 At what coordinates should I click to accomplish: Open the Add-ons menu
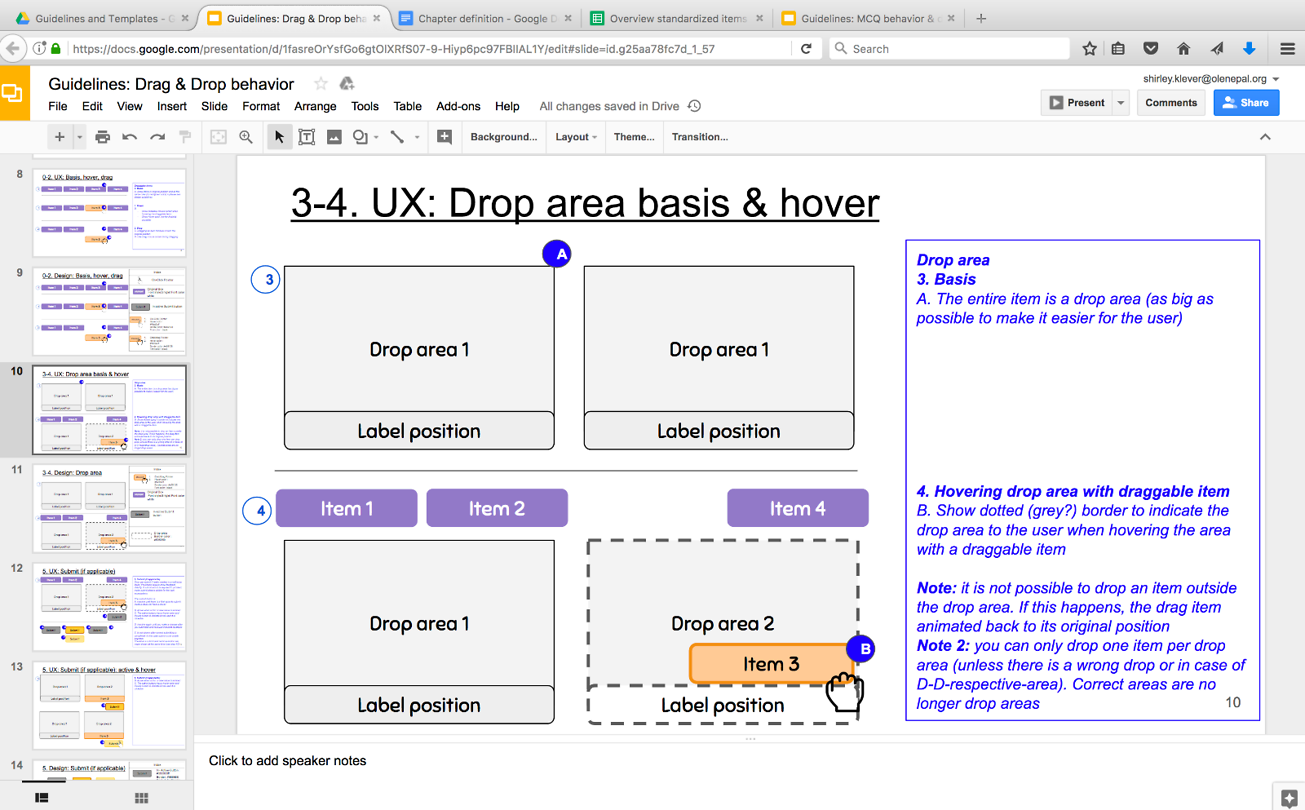click(458, 106)
